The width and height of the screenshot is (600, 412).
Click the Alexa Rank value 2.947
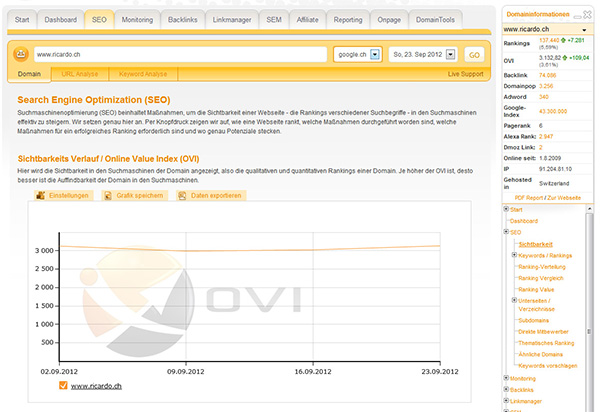(546, 136)
